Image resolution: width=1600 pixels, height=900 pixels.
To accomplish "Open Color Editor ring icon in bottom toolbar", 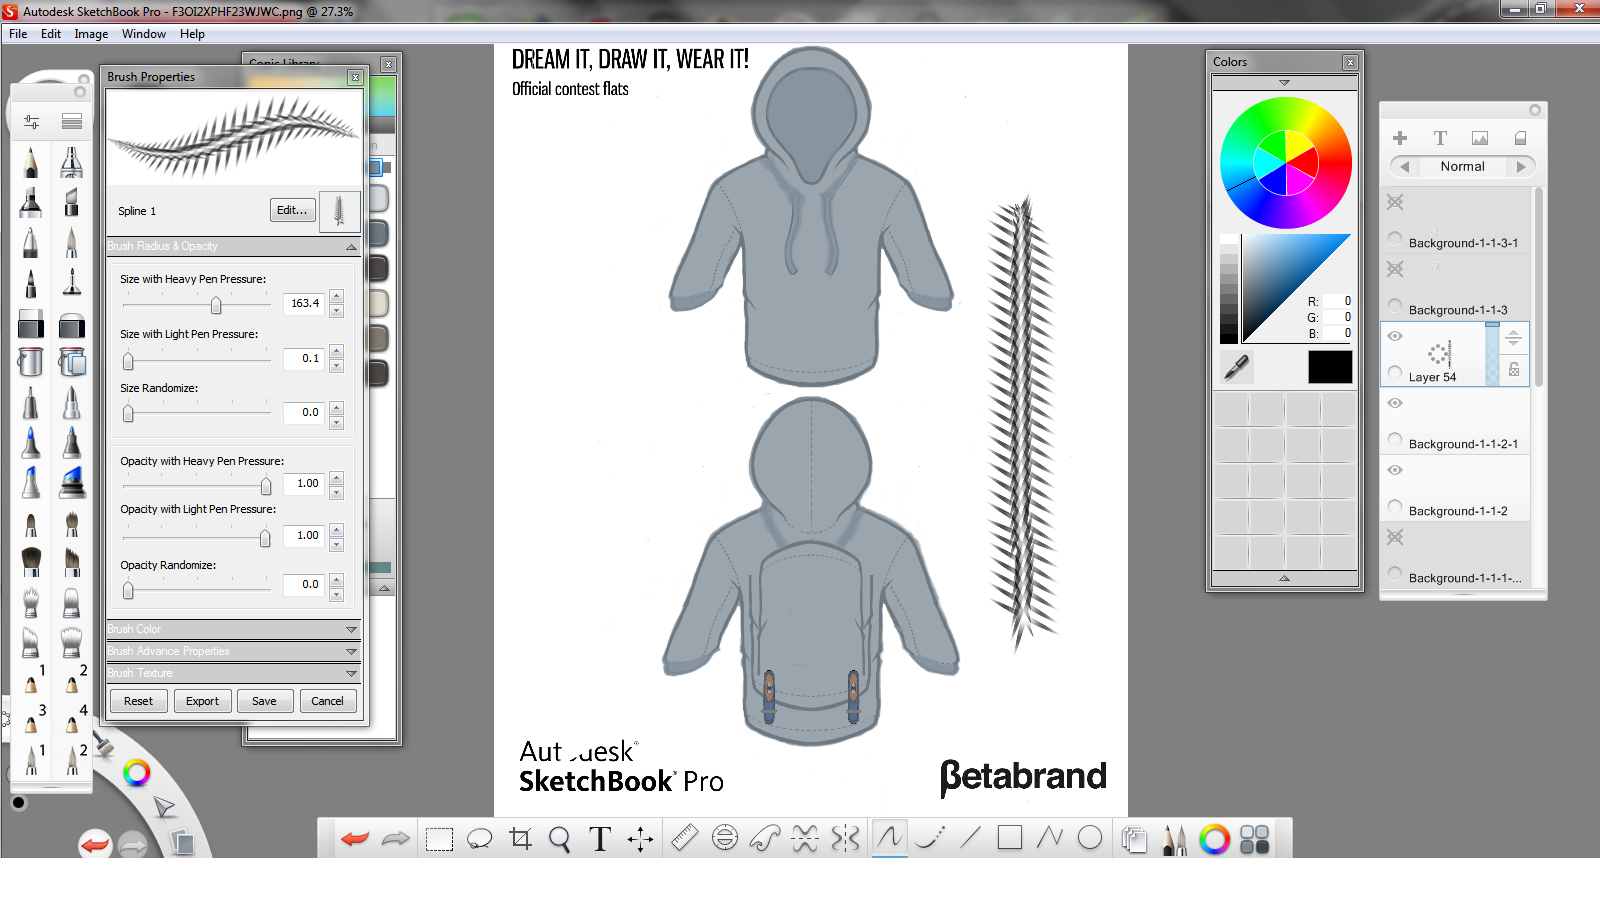I will click(1214, 839).
